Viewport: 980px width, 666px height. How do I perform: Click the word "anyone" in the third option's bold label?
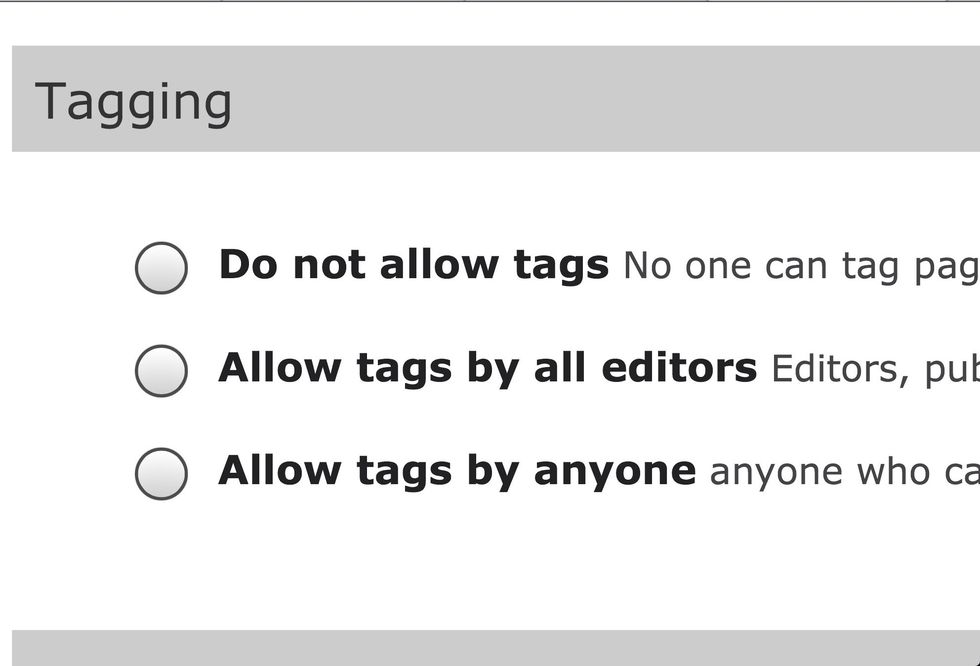click(614, 471)
